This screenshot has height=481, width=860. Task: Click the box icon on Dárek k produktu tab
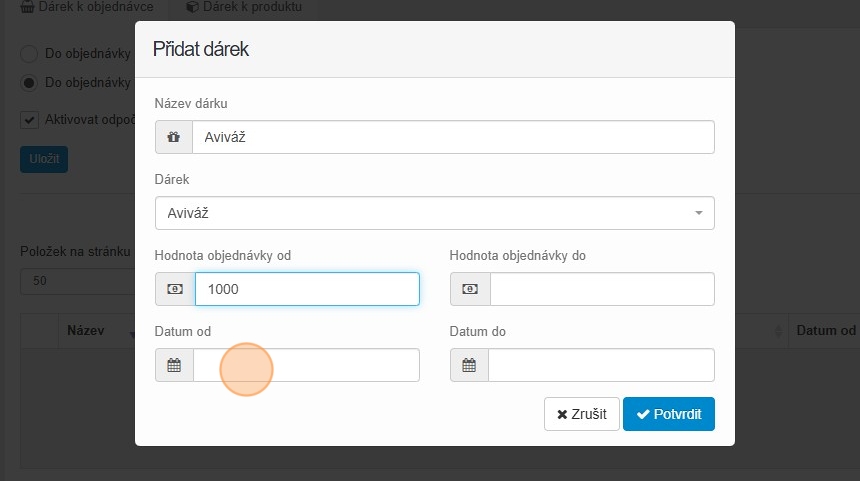[191, 6]
